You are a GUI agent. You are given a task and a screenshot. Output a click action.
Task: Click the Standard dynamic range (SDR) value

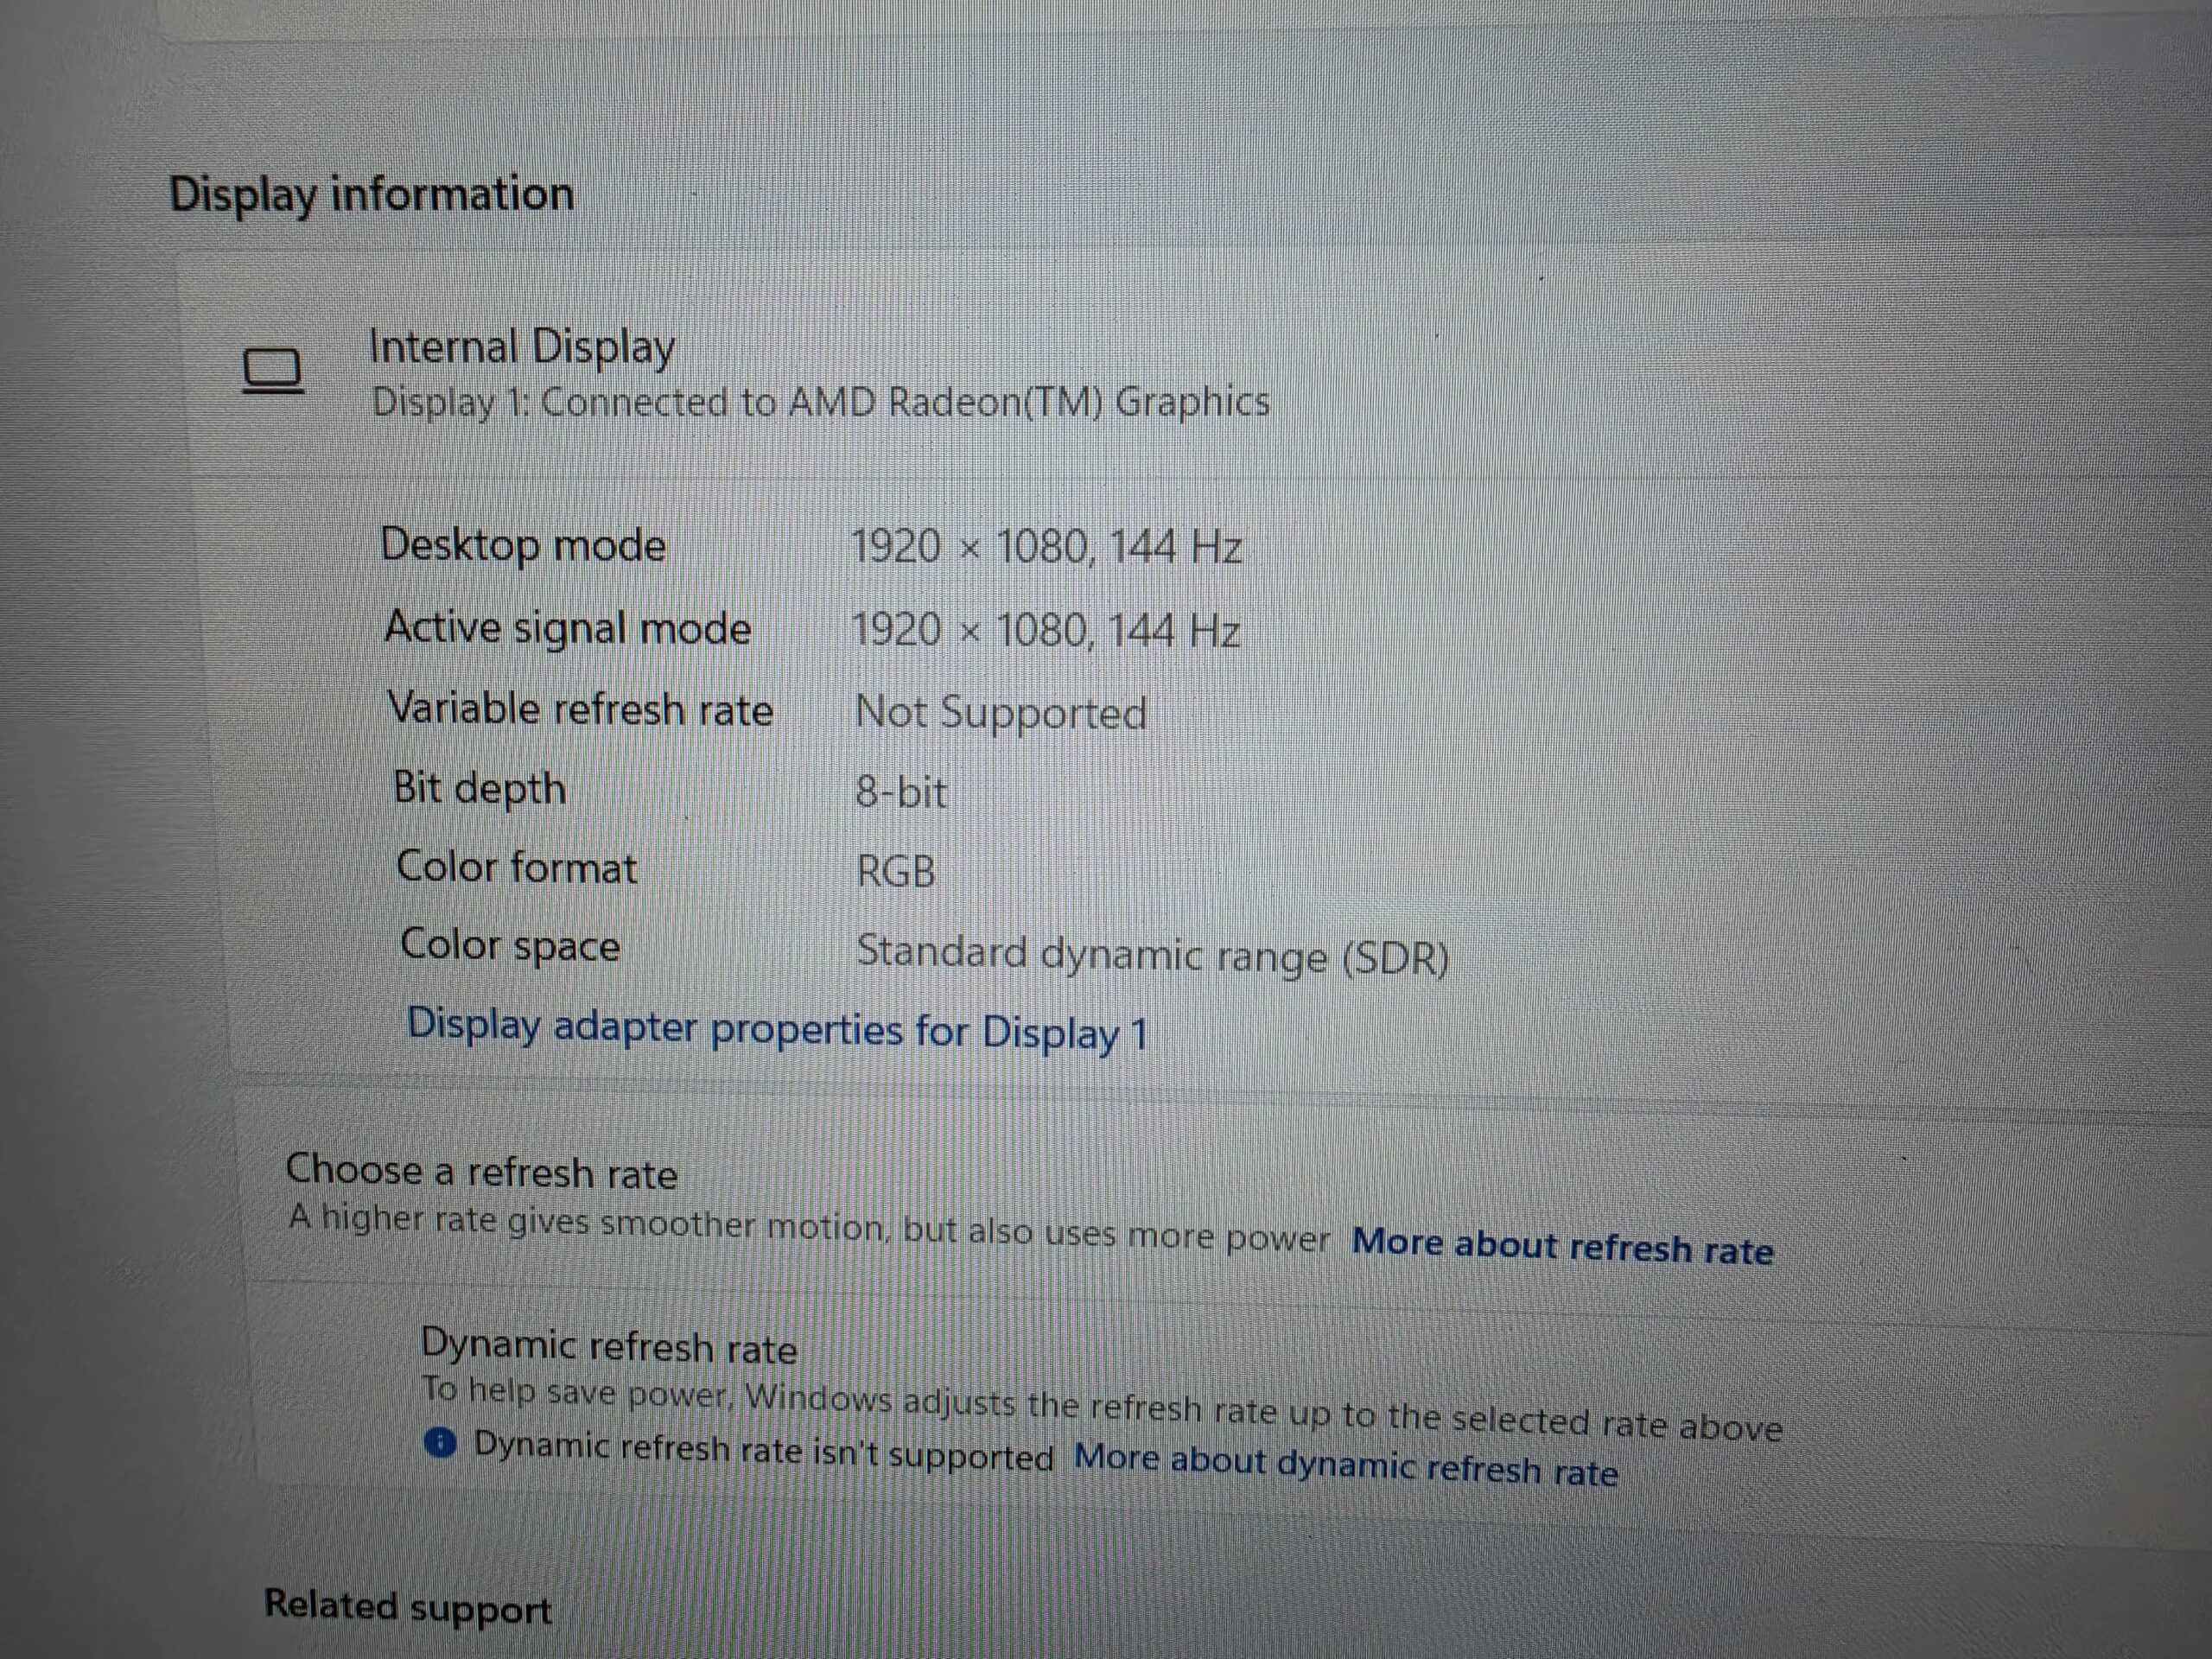pyautogui.click(x=1153, y=955)
